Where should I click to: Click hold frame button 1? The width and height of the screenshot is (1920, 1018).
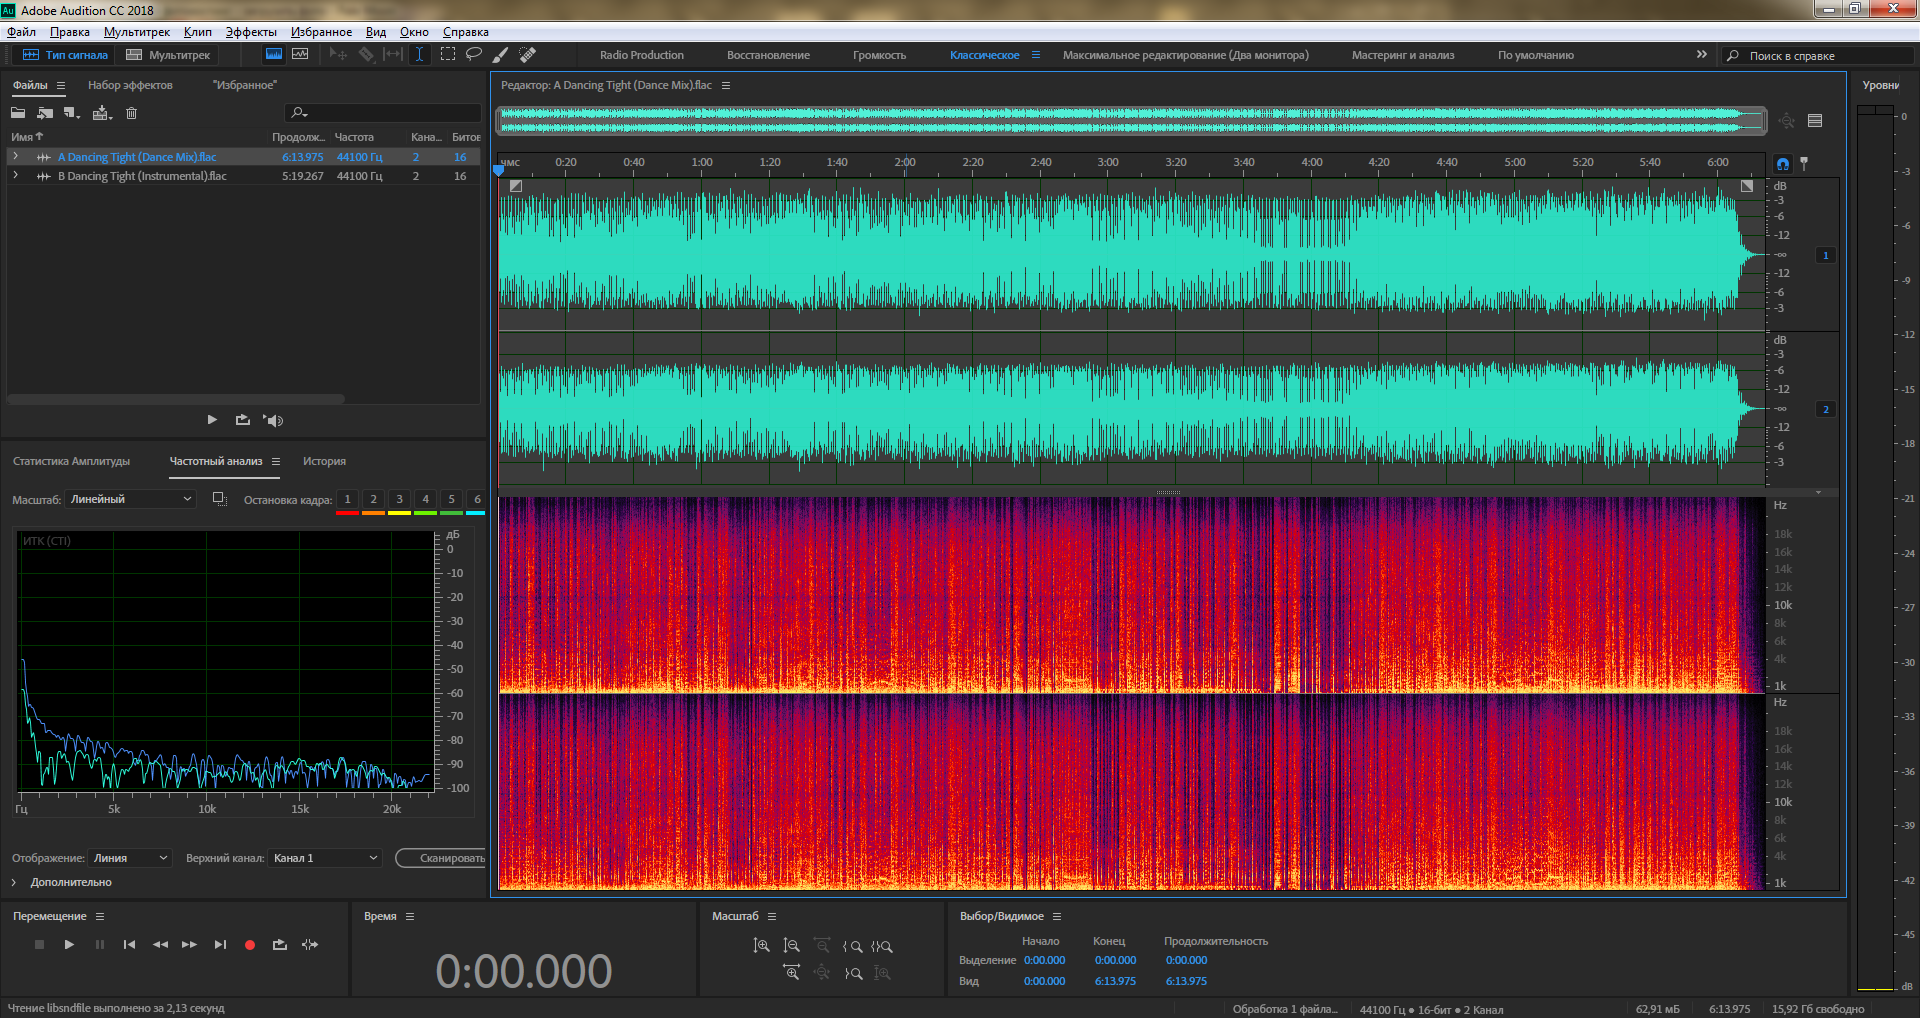348,500
